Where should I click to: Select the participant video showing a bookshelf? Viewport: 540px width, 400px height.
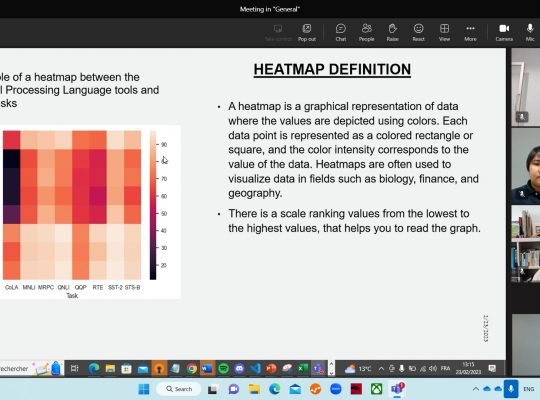coord(526,244)
